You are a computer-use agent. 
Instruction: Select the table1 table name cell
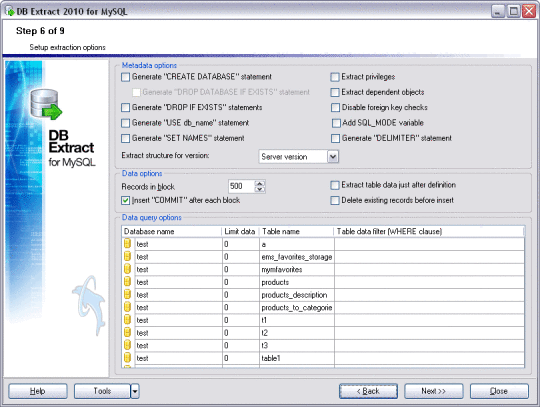(x=297, y=358)
